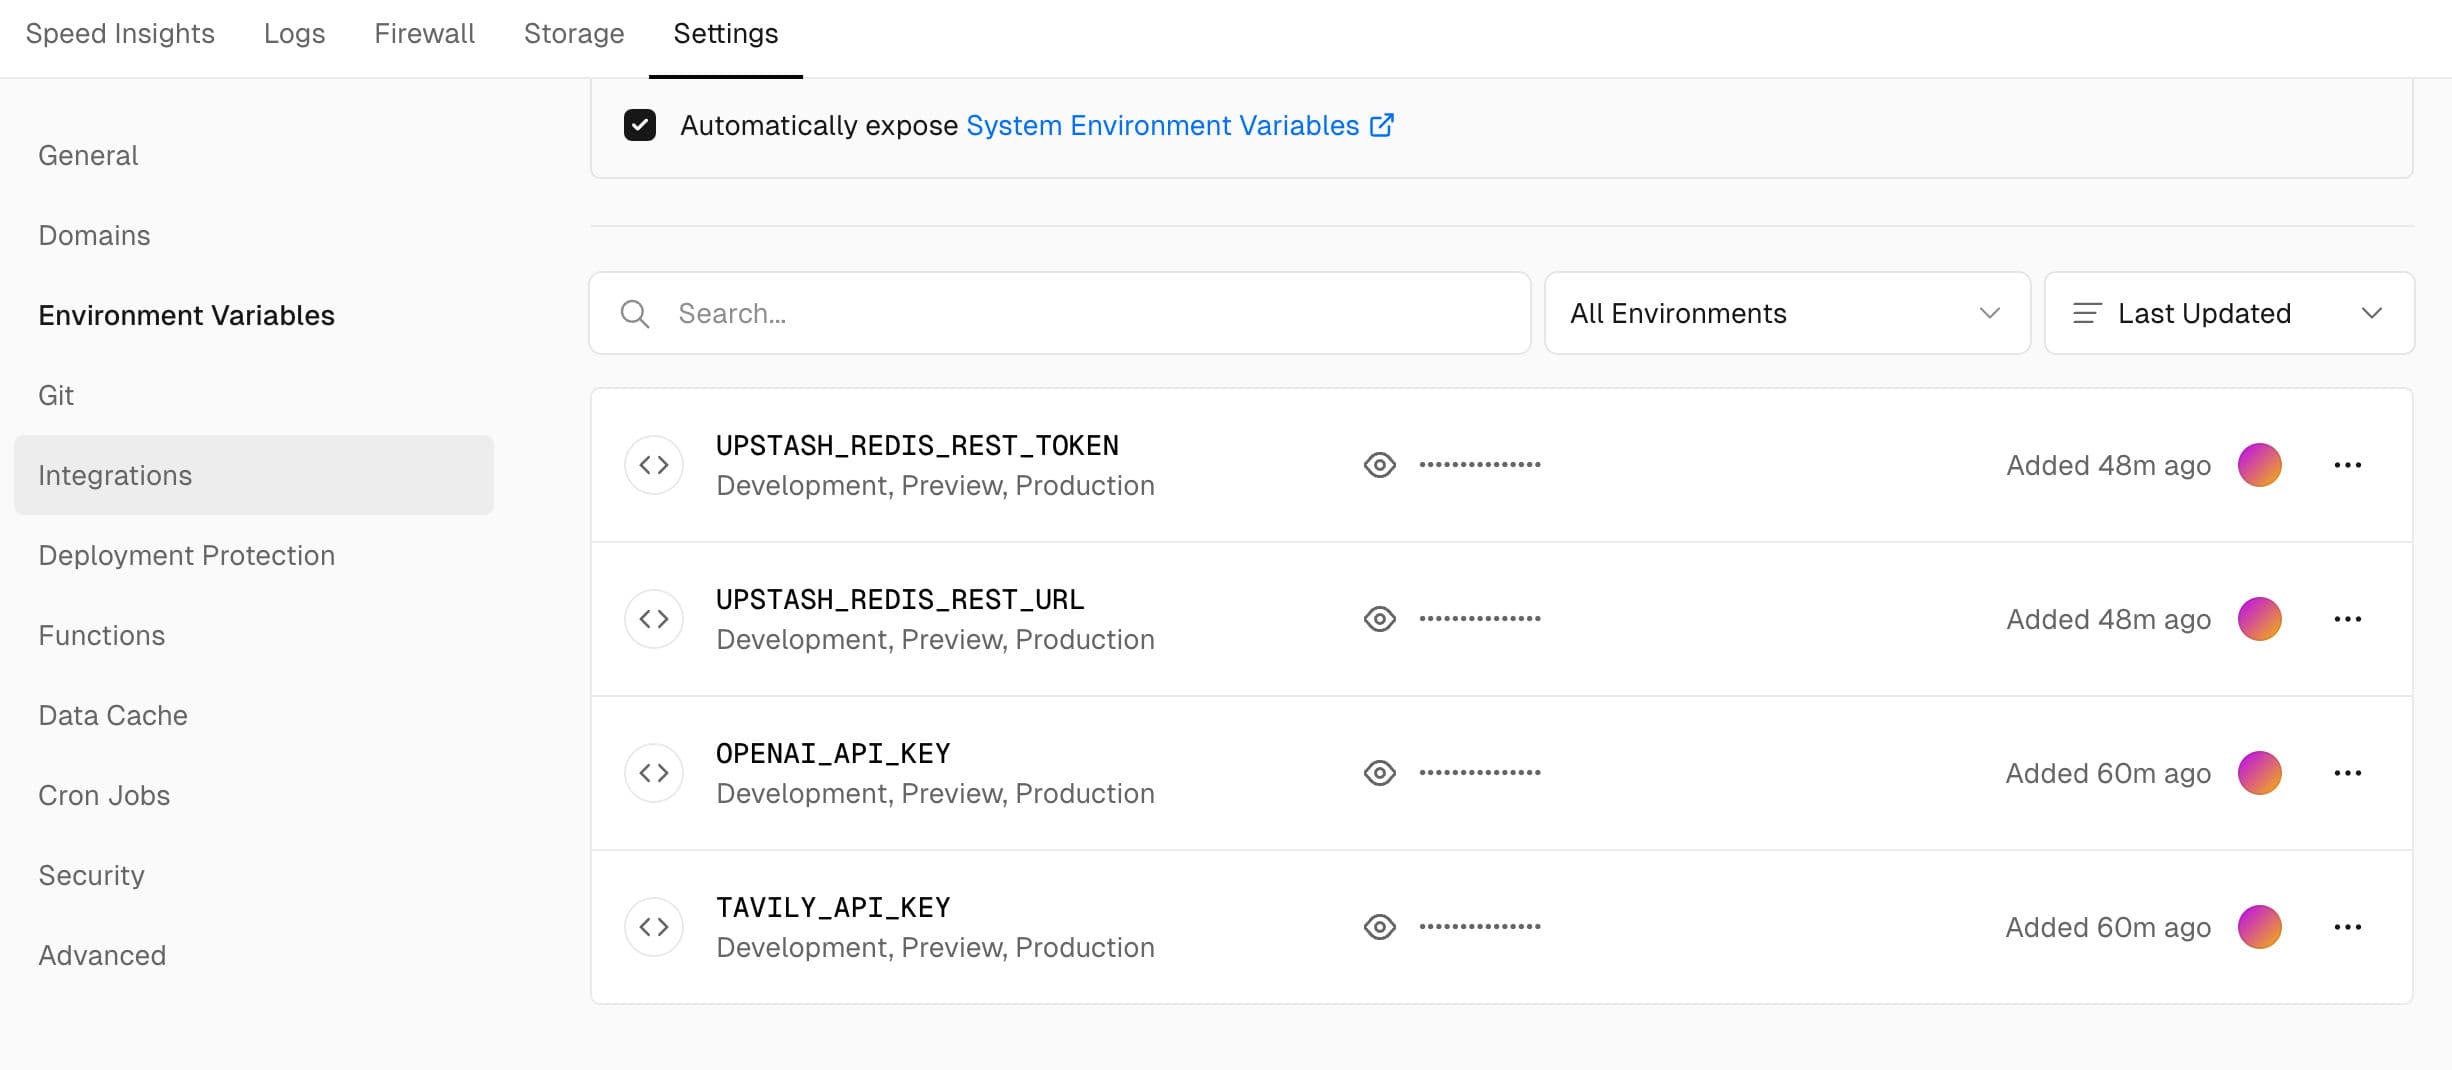The width and height of the screenshot is (2452, 1070).
Task: Click the magnifier icon in the search box
Action: click(635, 314)
